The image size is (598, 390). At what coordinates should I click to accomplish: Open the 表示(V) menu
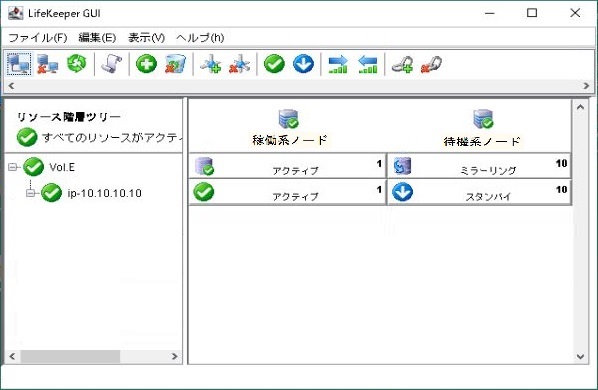click(x=146, y=37)
